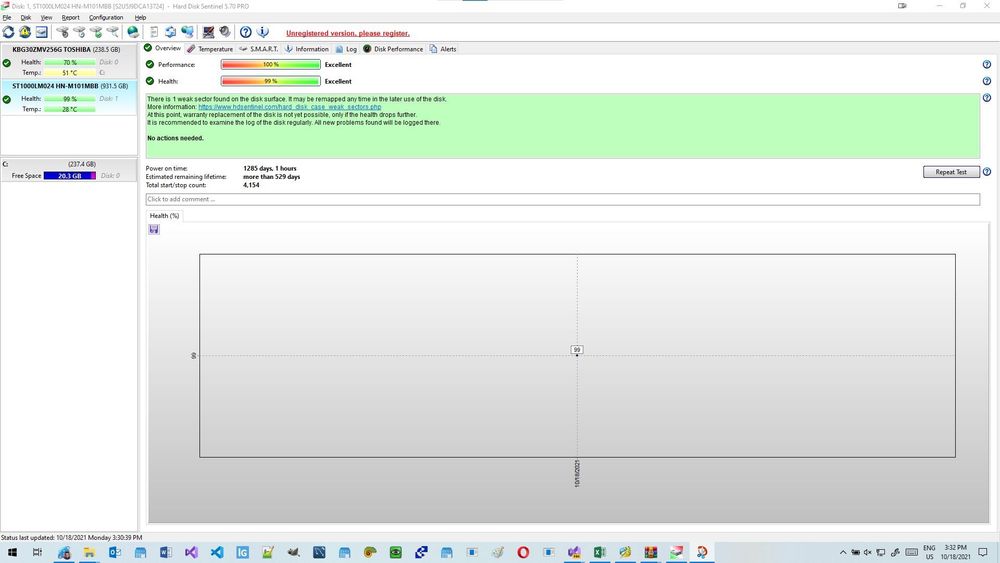This screenshot has height=563, width=1000.
Task: Click the Refresh toolbar icon
Action: pos(8,32)
